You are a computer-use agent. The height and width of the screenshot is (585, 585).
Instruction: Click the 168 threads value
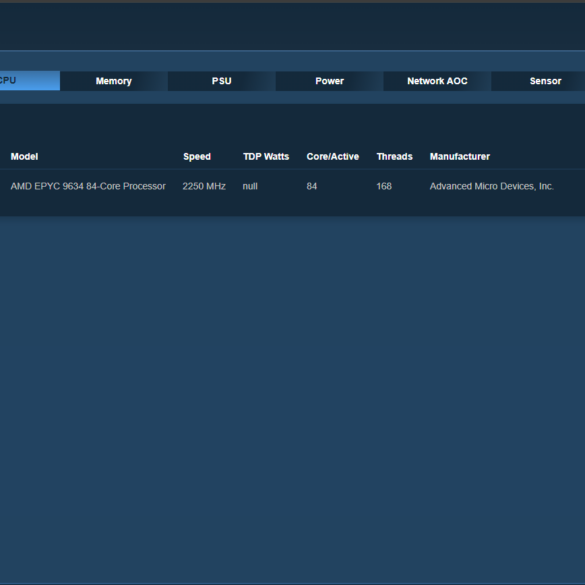pyautogui.click(x=384, y=186)
